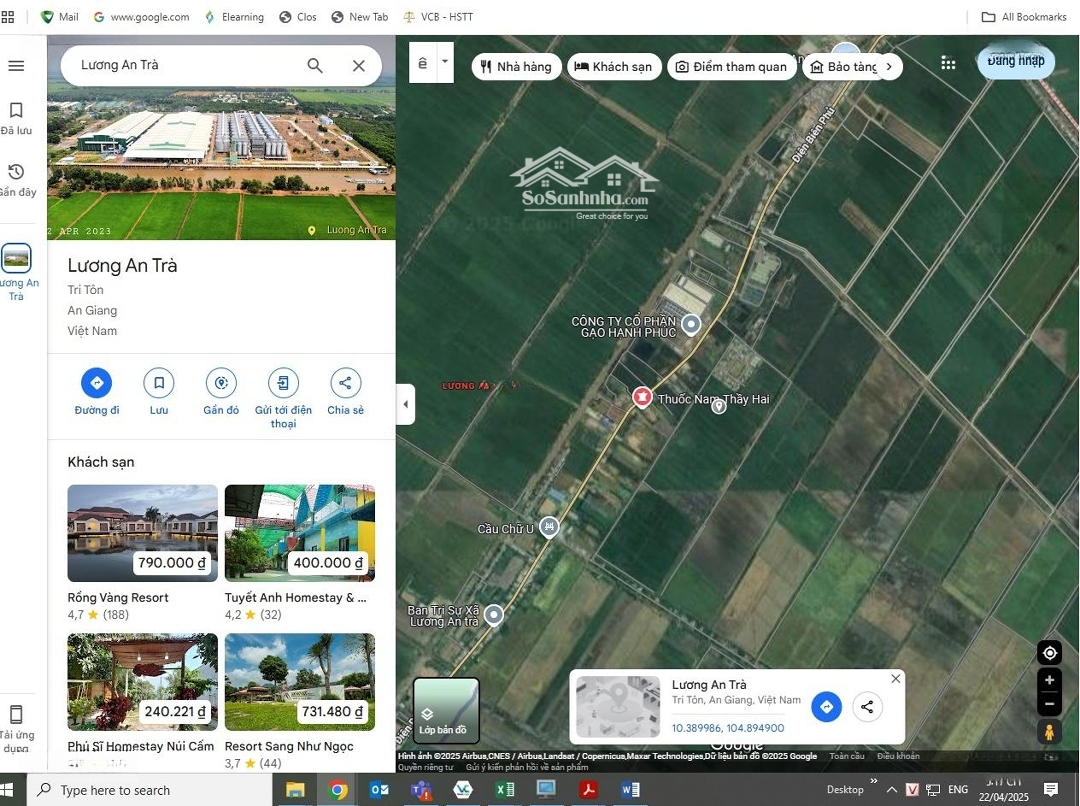Select the Nhà hàng category chip

coord(516,66)
